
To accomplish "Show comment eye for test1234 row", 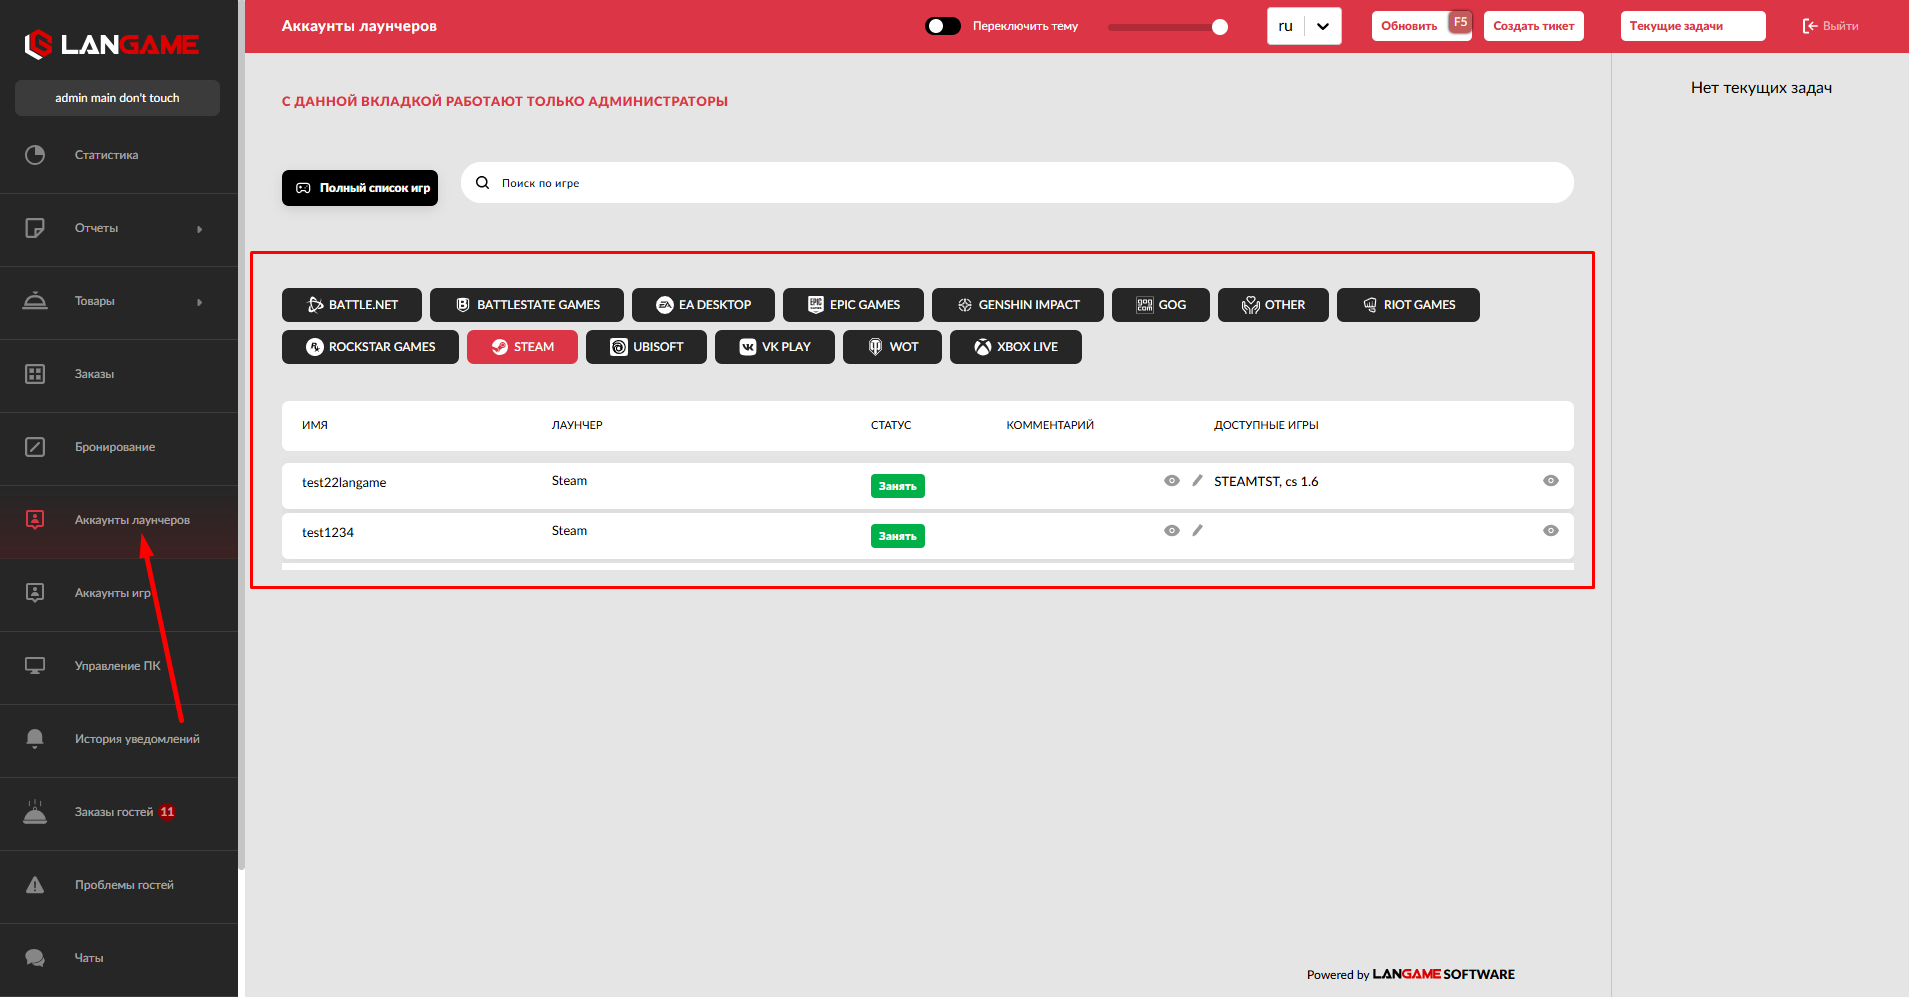I will (1172, 531).
